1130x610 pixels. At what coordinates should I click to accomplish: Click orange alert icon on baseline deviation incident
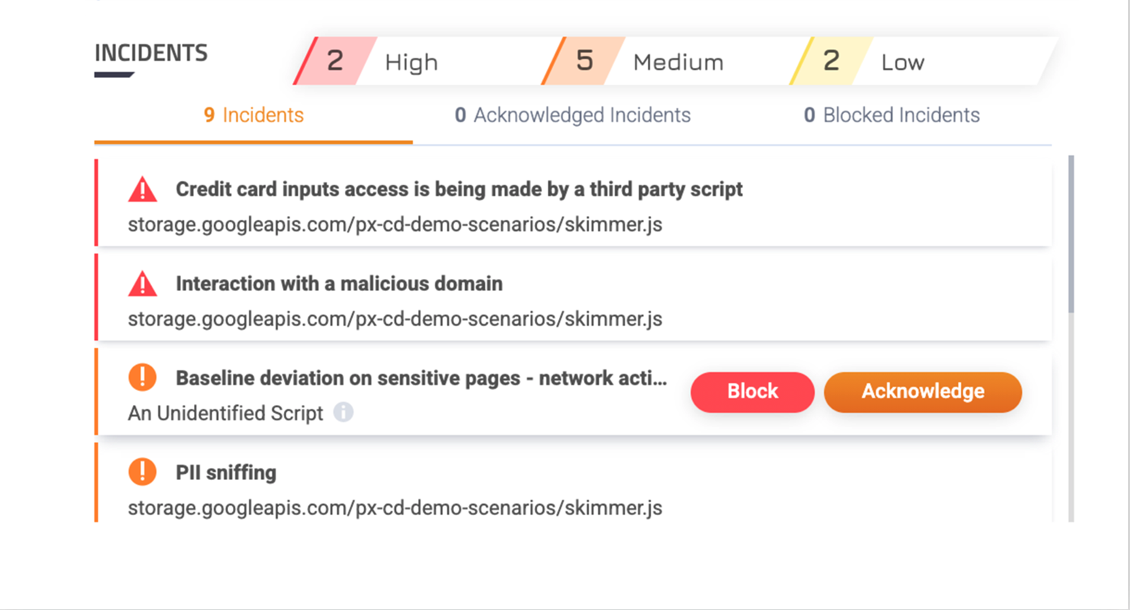pos(143,377)
